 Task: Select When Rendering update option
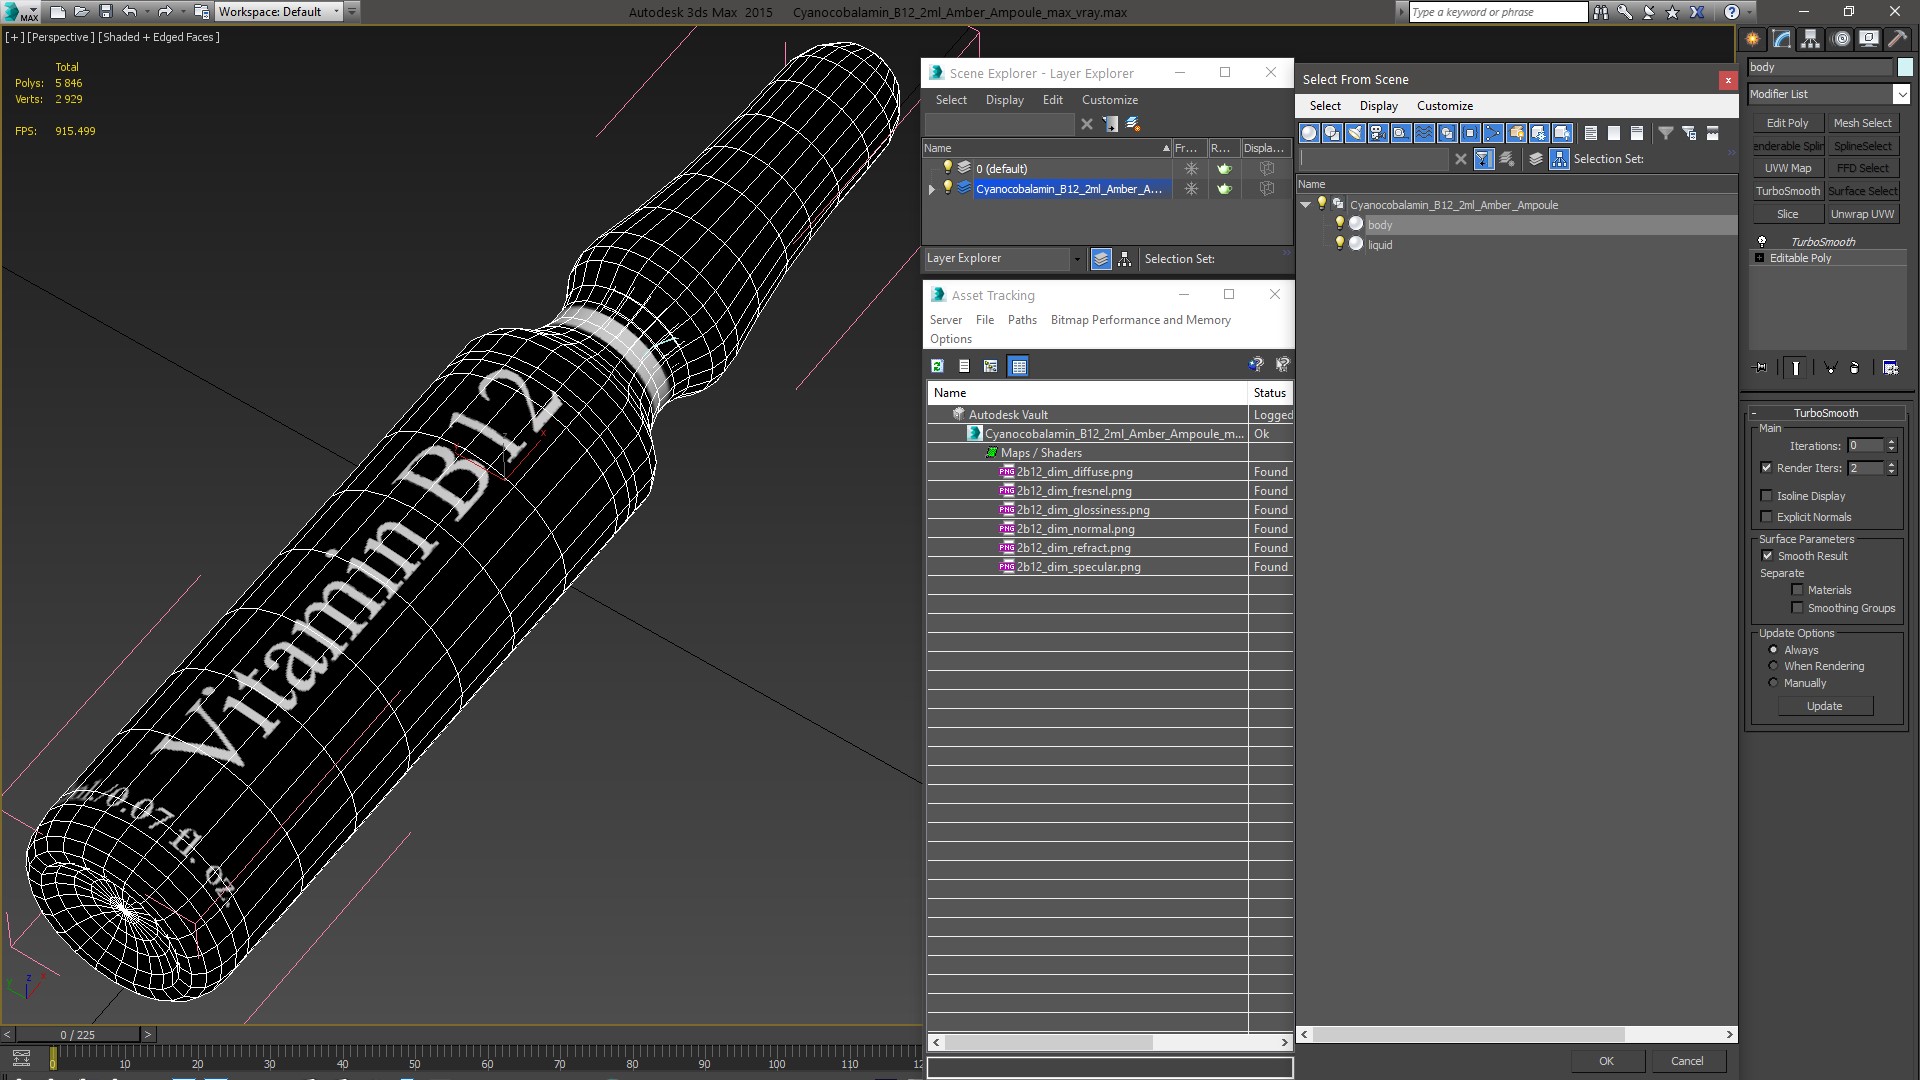[x=1773, y=666]
